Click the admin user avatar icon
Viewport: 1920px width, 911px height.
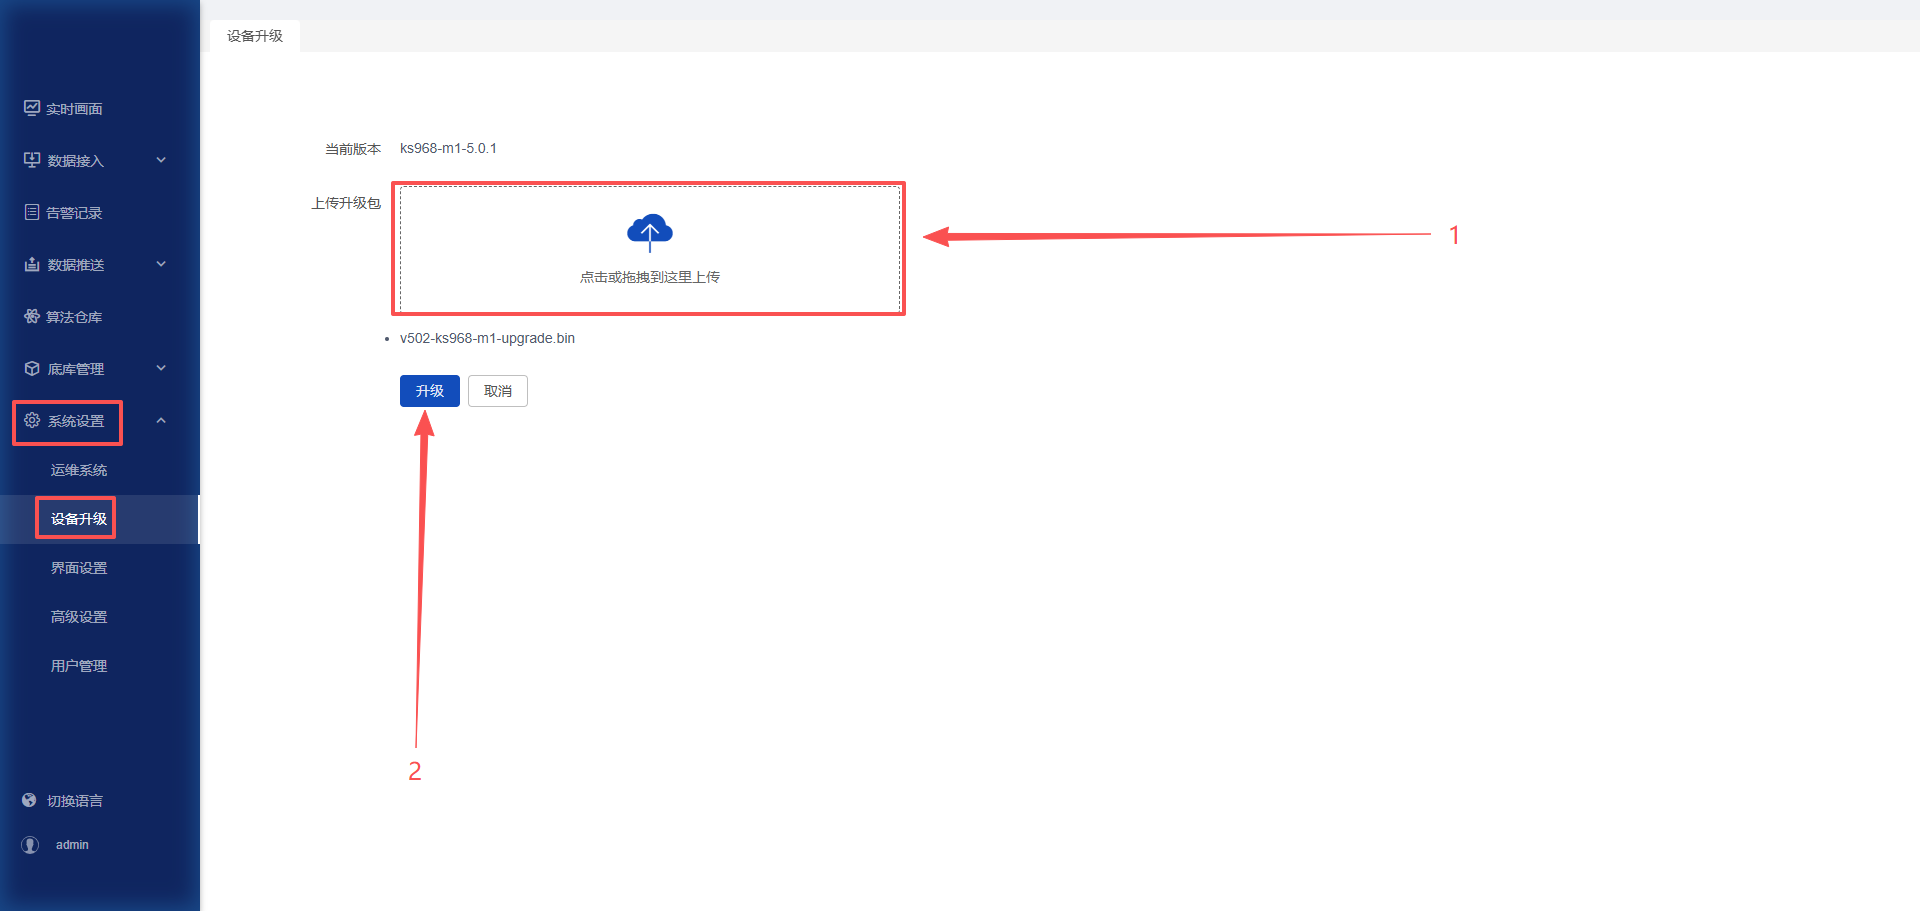[x=30, y=845]
